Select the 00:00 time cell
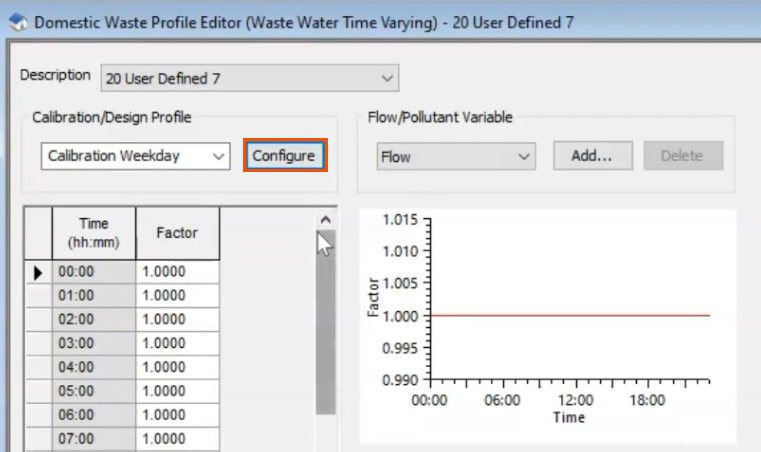 pos(94,271)
